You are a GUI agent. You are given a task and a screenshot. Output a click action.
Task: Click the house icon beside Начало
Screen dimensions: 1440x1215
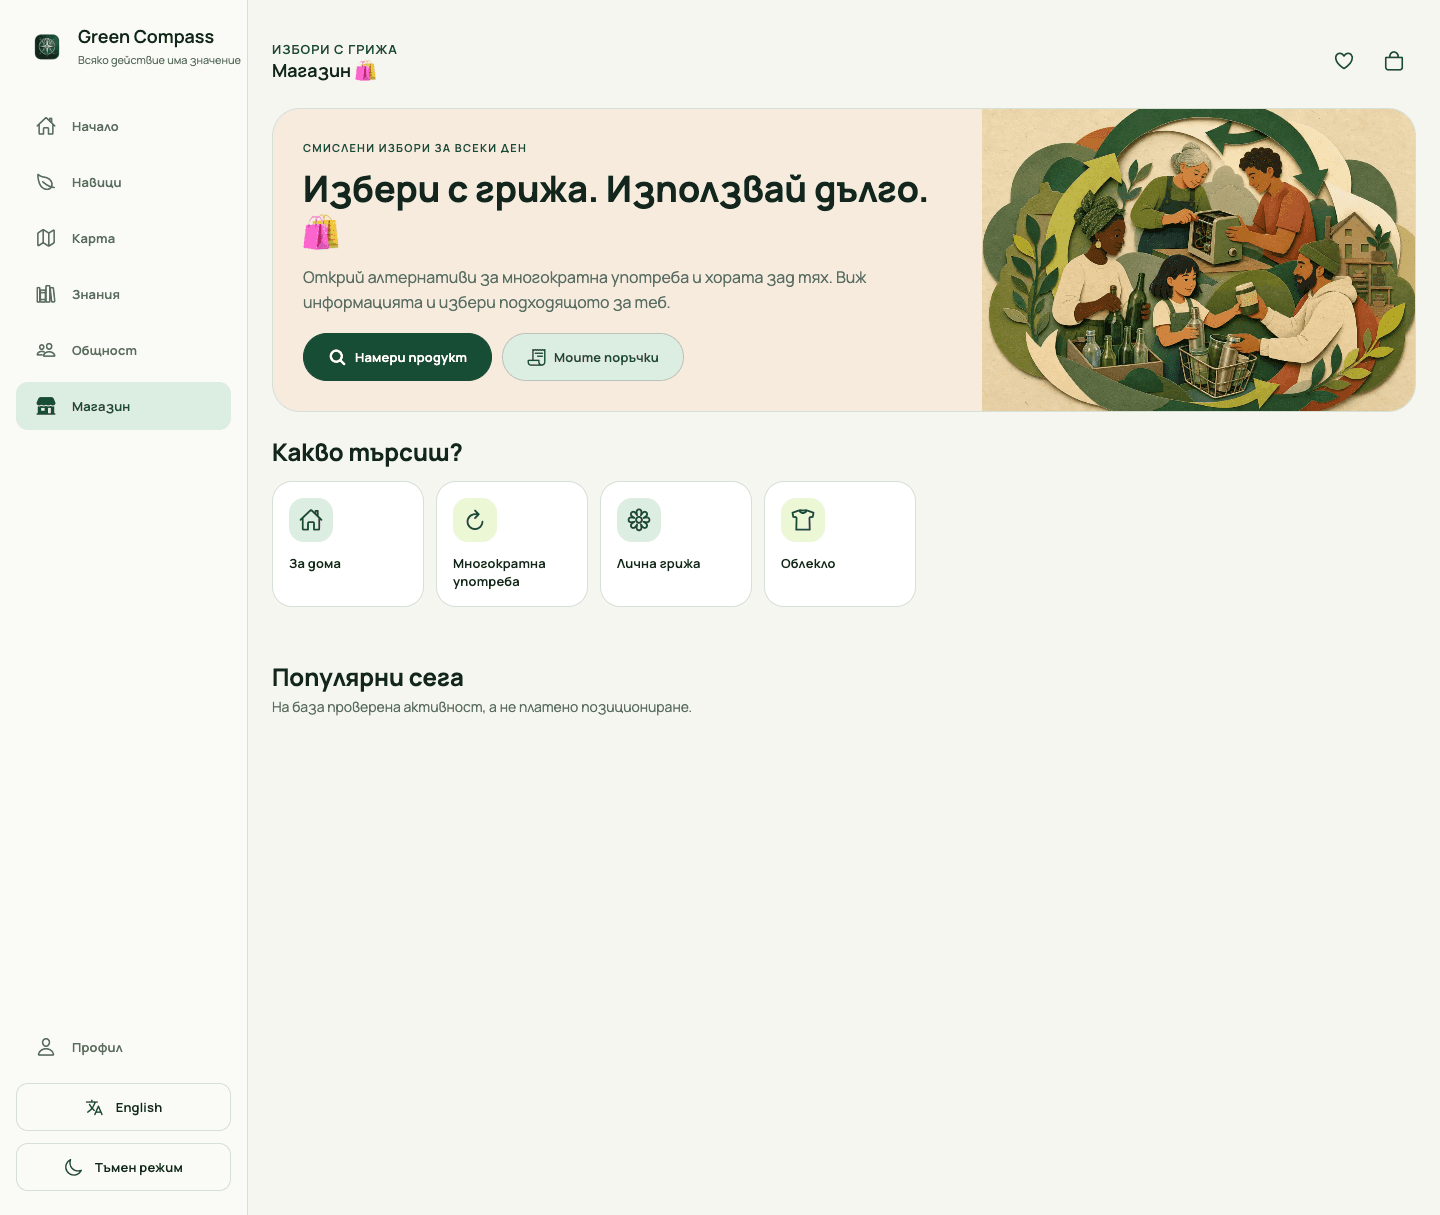tap(46, 126)
